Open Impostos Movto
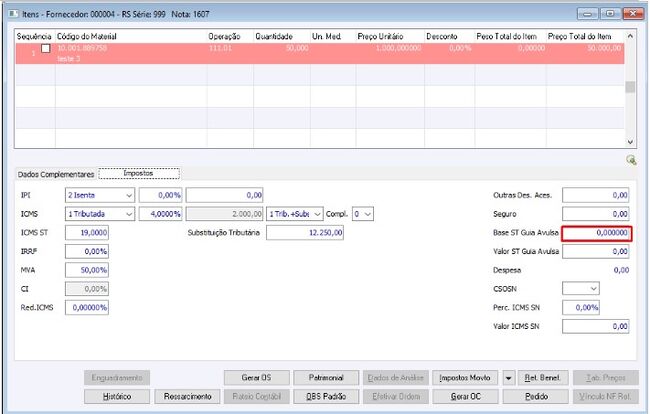The width and height of the screenshot is (650, 414). click(465, 378)
